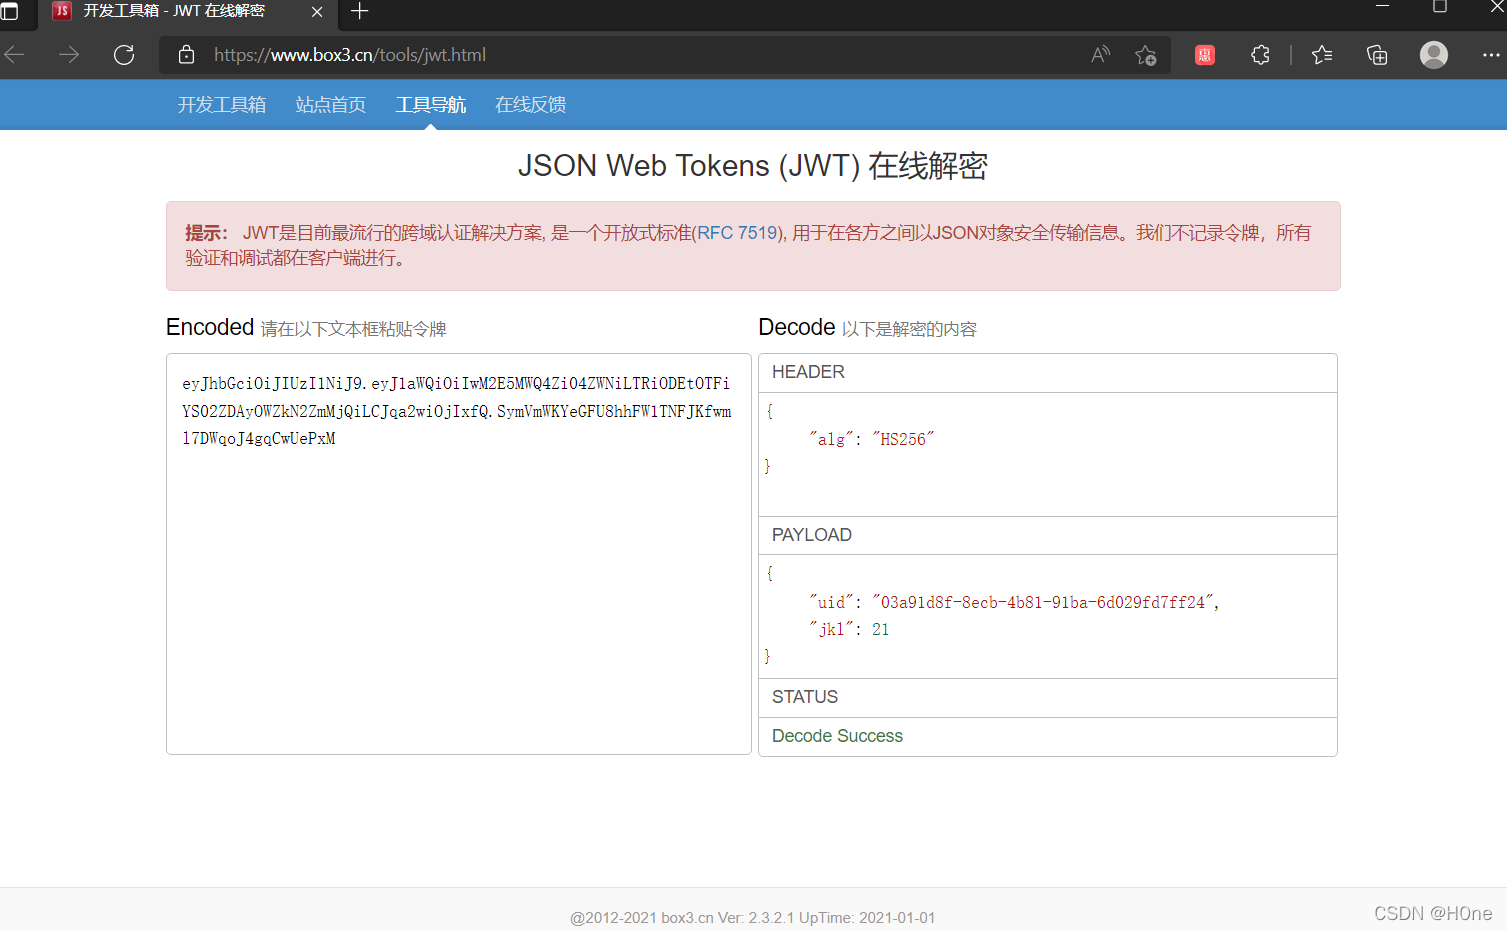The height and width of the screenshot is (930, 1507).
Task: Expand the PAYLOAD section panel
Action: [x=811, y=535]
